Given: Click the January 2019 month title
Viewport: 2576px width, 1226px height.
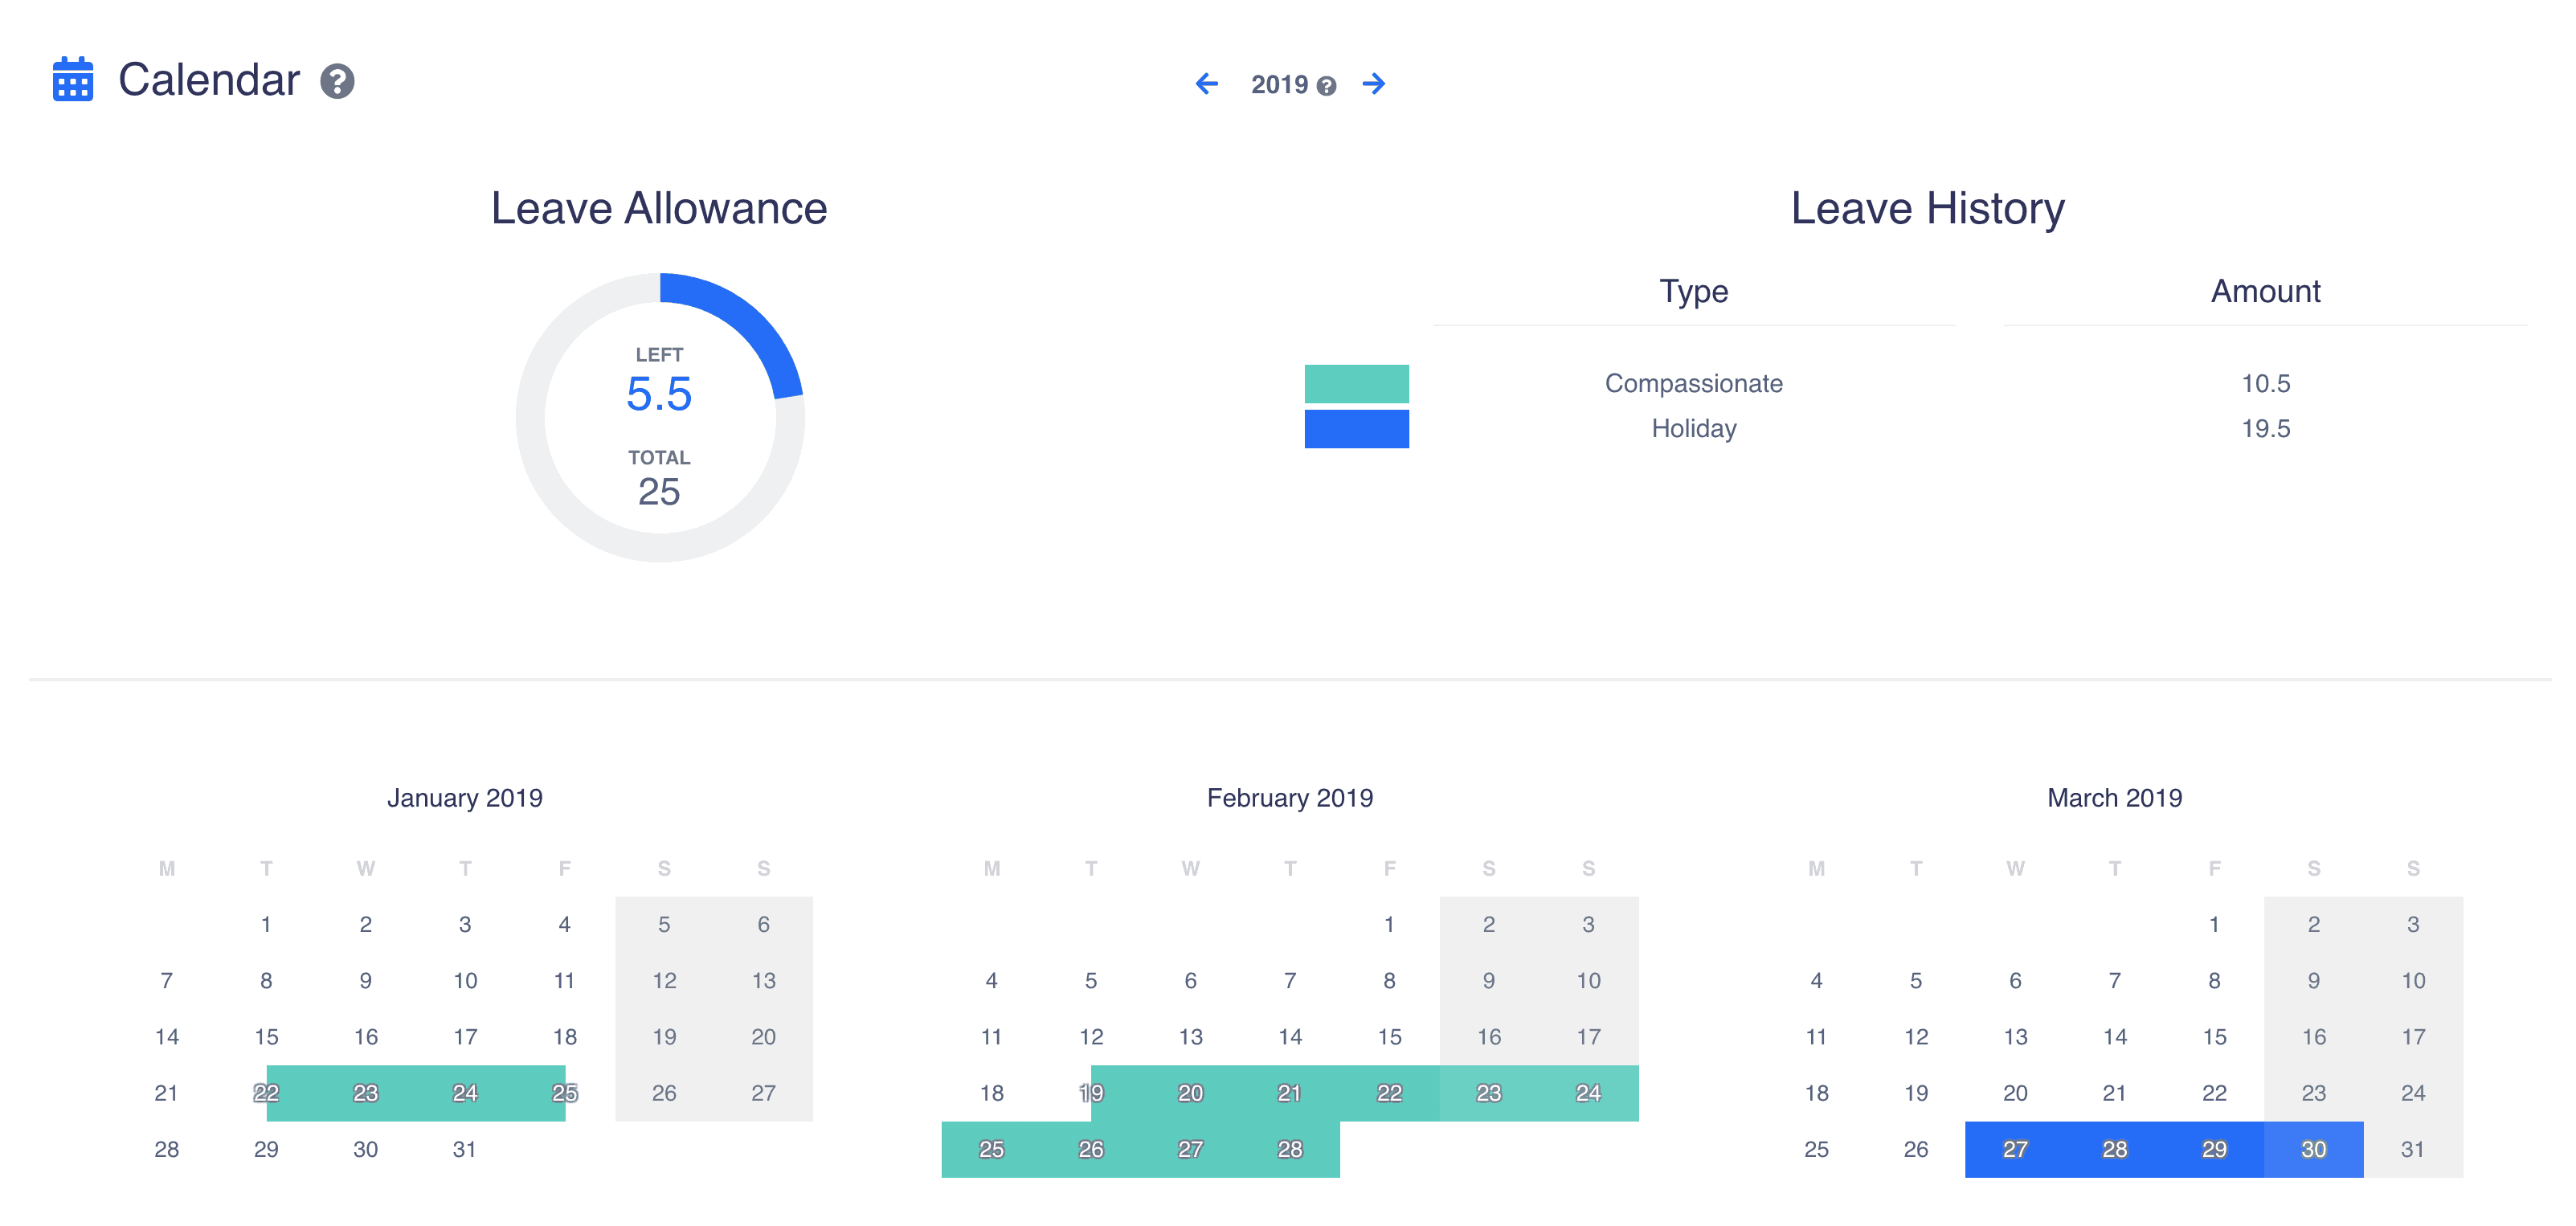Looking at the screenshot, I should click(465, 798).
